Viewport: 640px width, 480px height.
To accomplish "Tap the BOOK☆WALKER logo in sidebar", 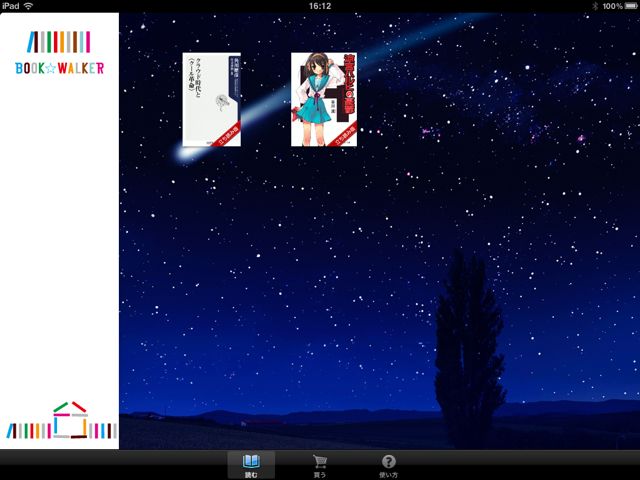I will 60,53.
